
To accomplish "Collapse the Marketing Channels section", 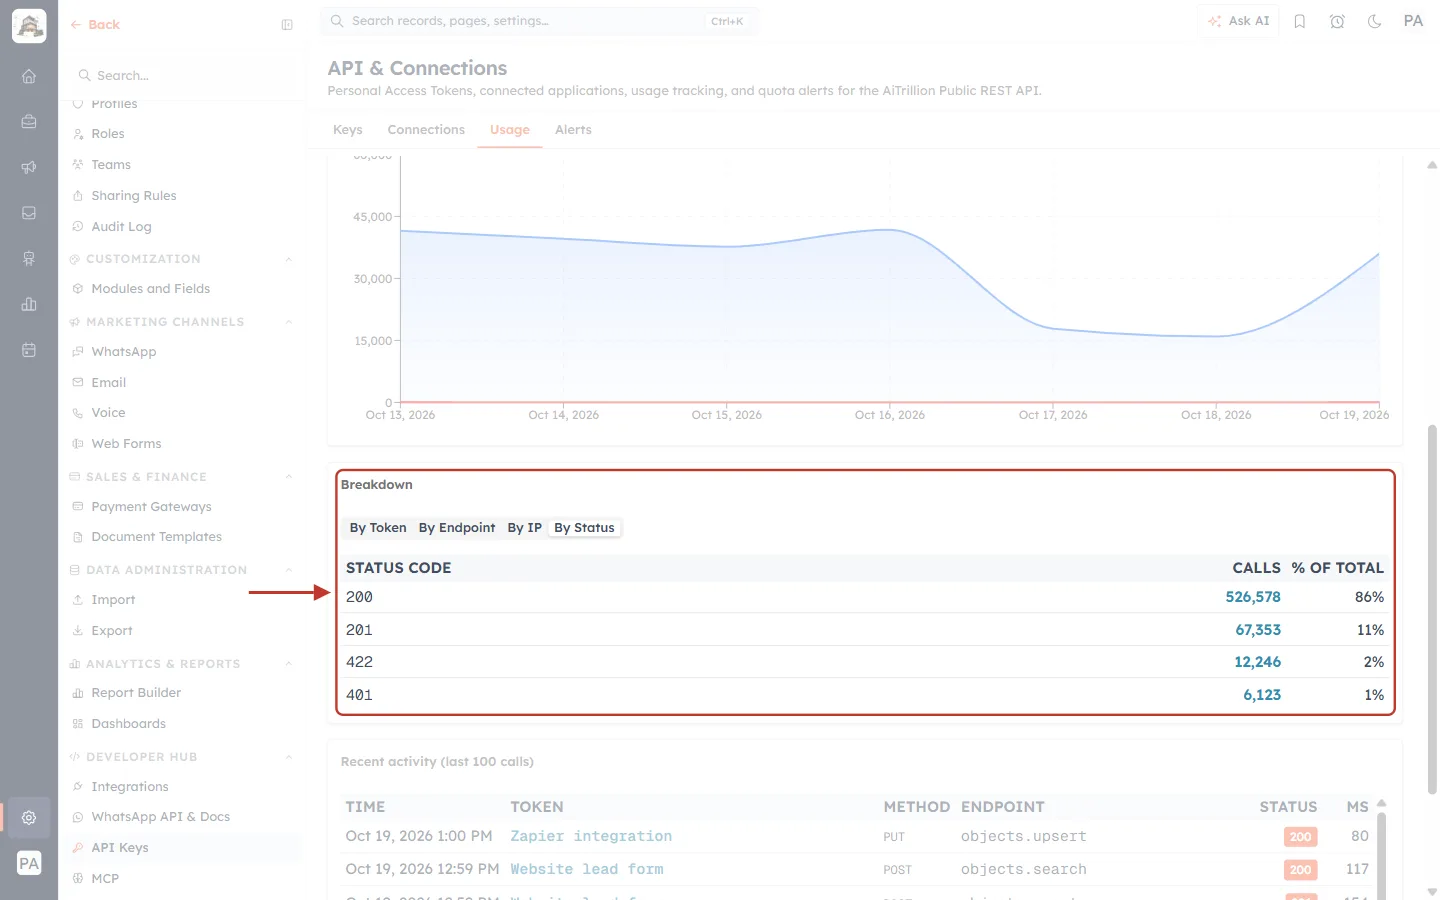I will point(289,322).
